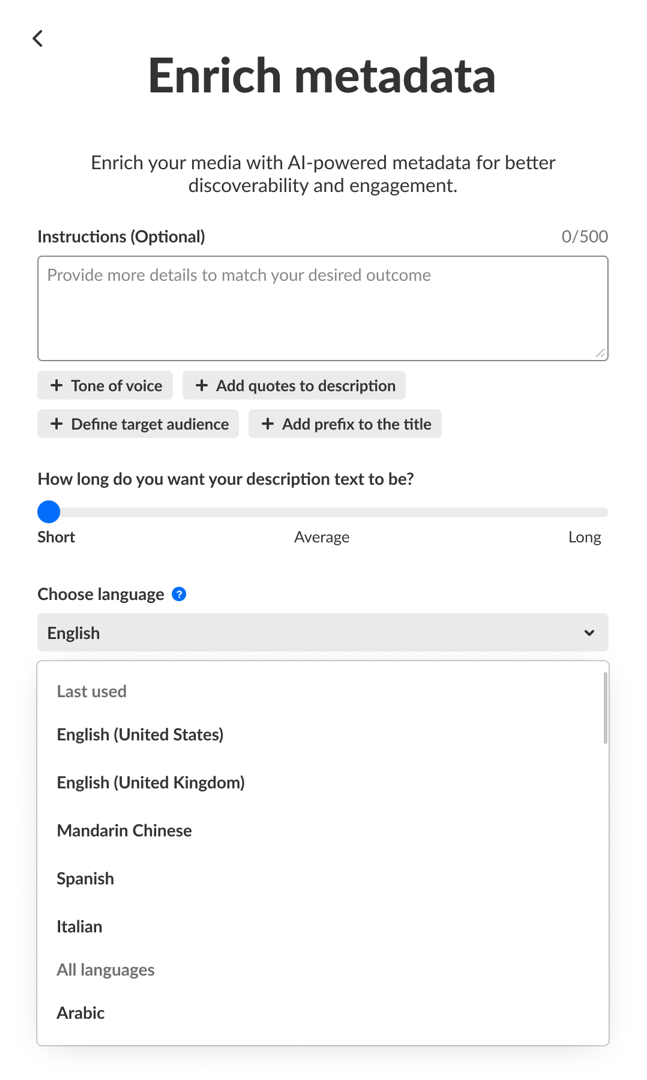
Task: Select English (United Kingdom) option
Action: pos(151,783)
